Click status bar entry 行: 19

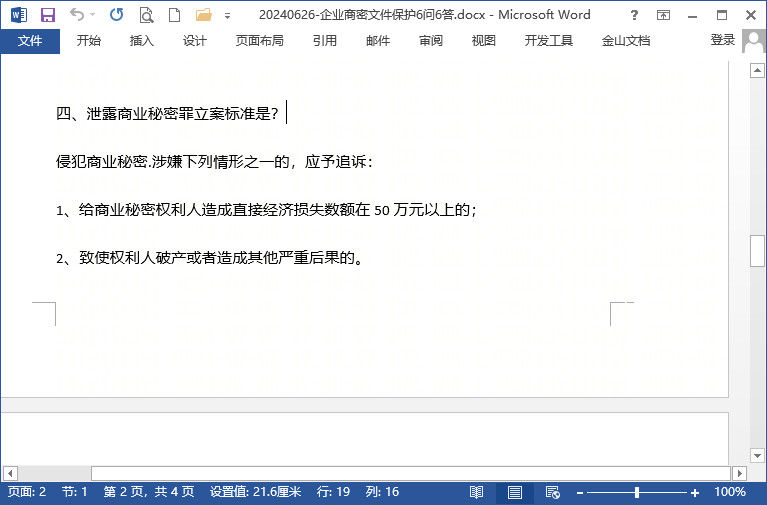coord(333,492)
